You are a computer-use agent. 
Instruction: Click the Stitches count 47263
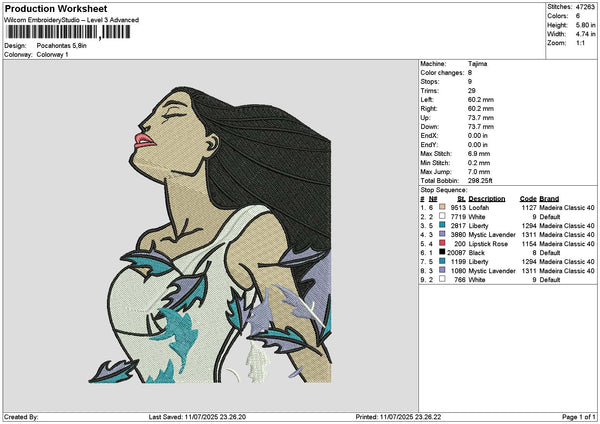[x=586, y=6]
